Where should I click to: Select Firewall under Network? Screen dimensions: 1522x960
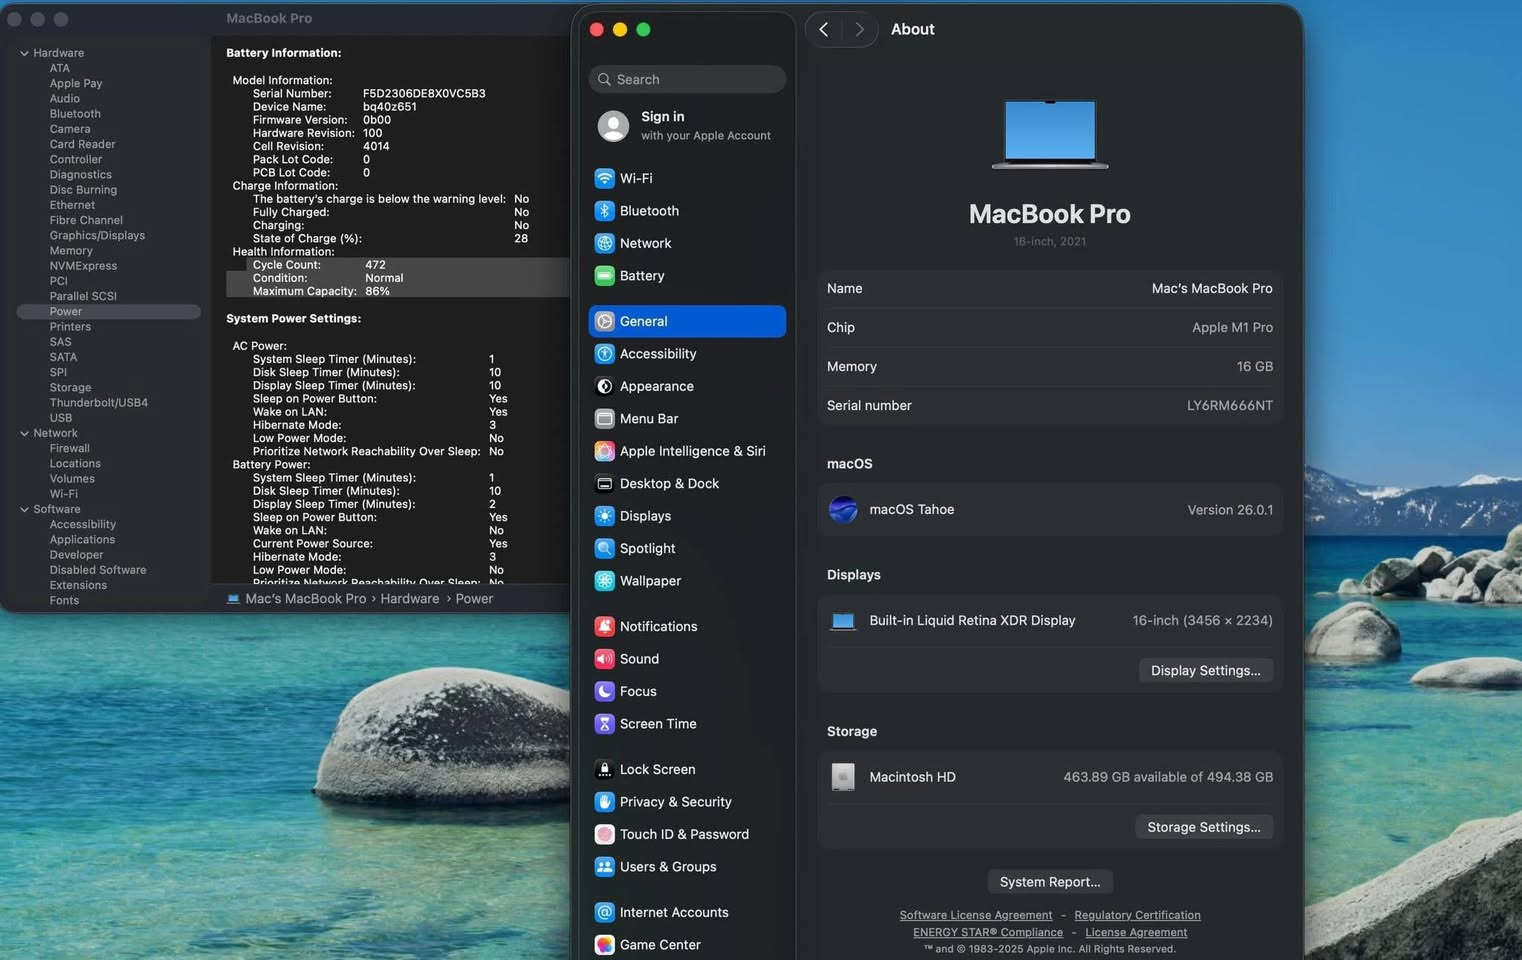click(69, 449)
